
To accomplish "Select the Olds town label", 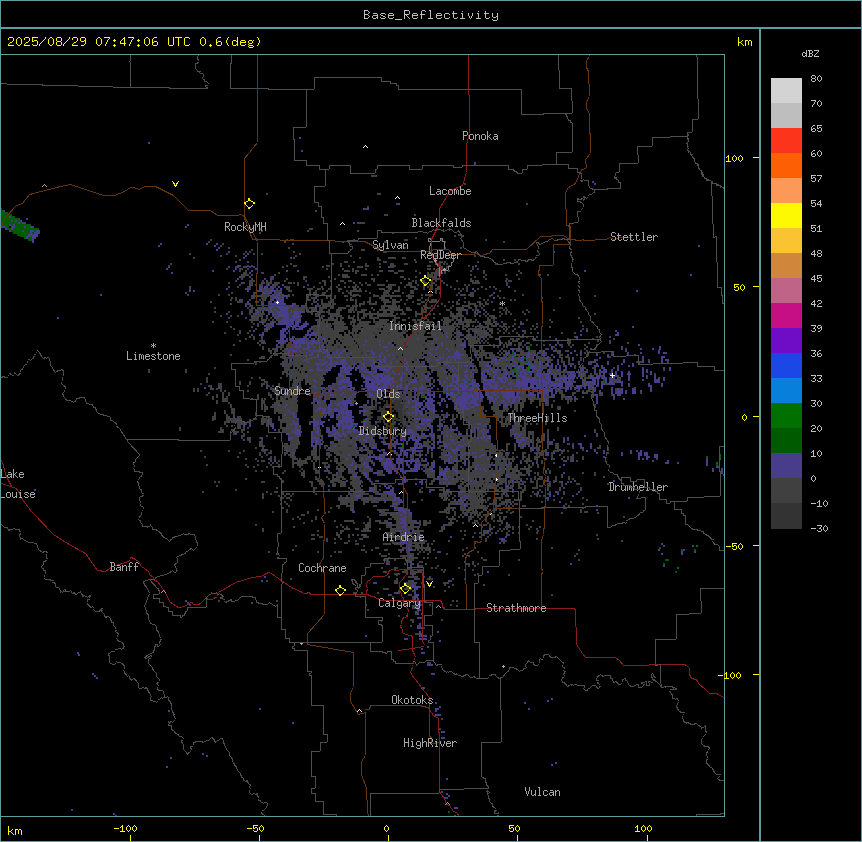I will (388, 394).
